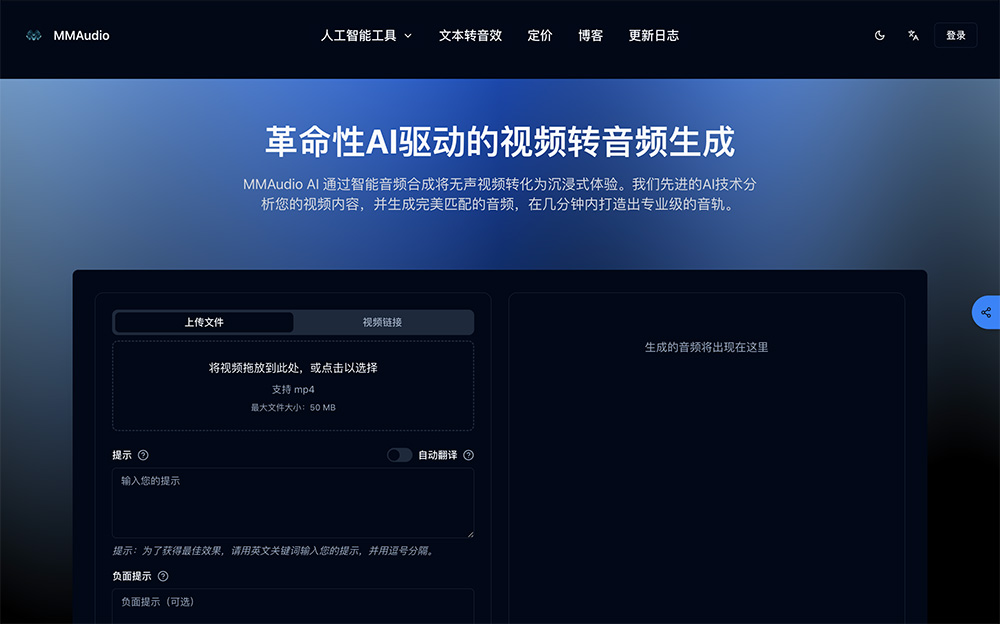1000x624 pixels.
Task: Click the 最大文件大小: 50 MB text
Action: click(x=293, y=408)
